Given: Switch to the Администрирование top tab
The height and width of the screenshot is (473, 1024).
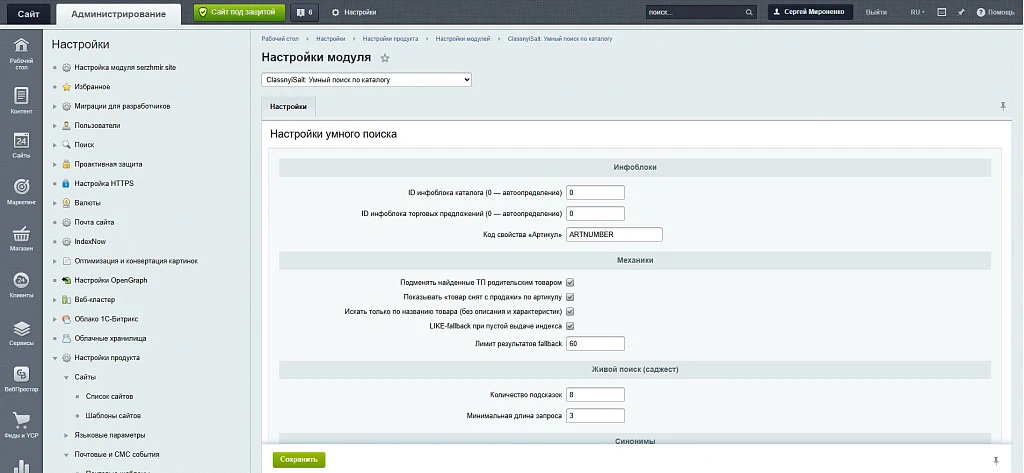Looking at the screenshot, I should click(118, 14).
